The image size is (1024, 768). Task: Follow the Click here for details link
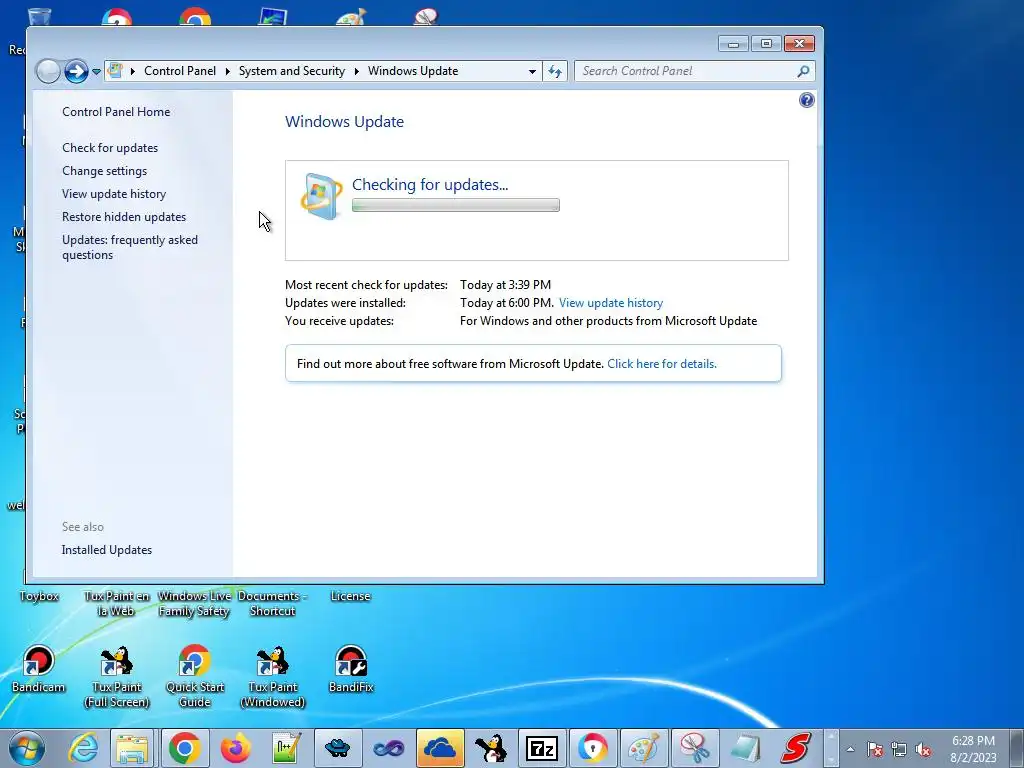tap(662, 364)
